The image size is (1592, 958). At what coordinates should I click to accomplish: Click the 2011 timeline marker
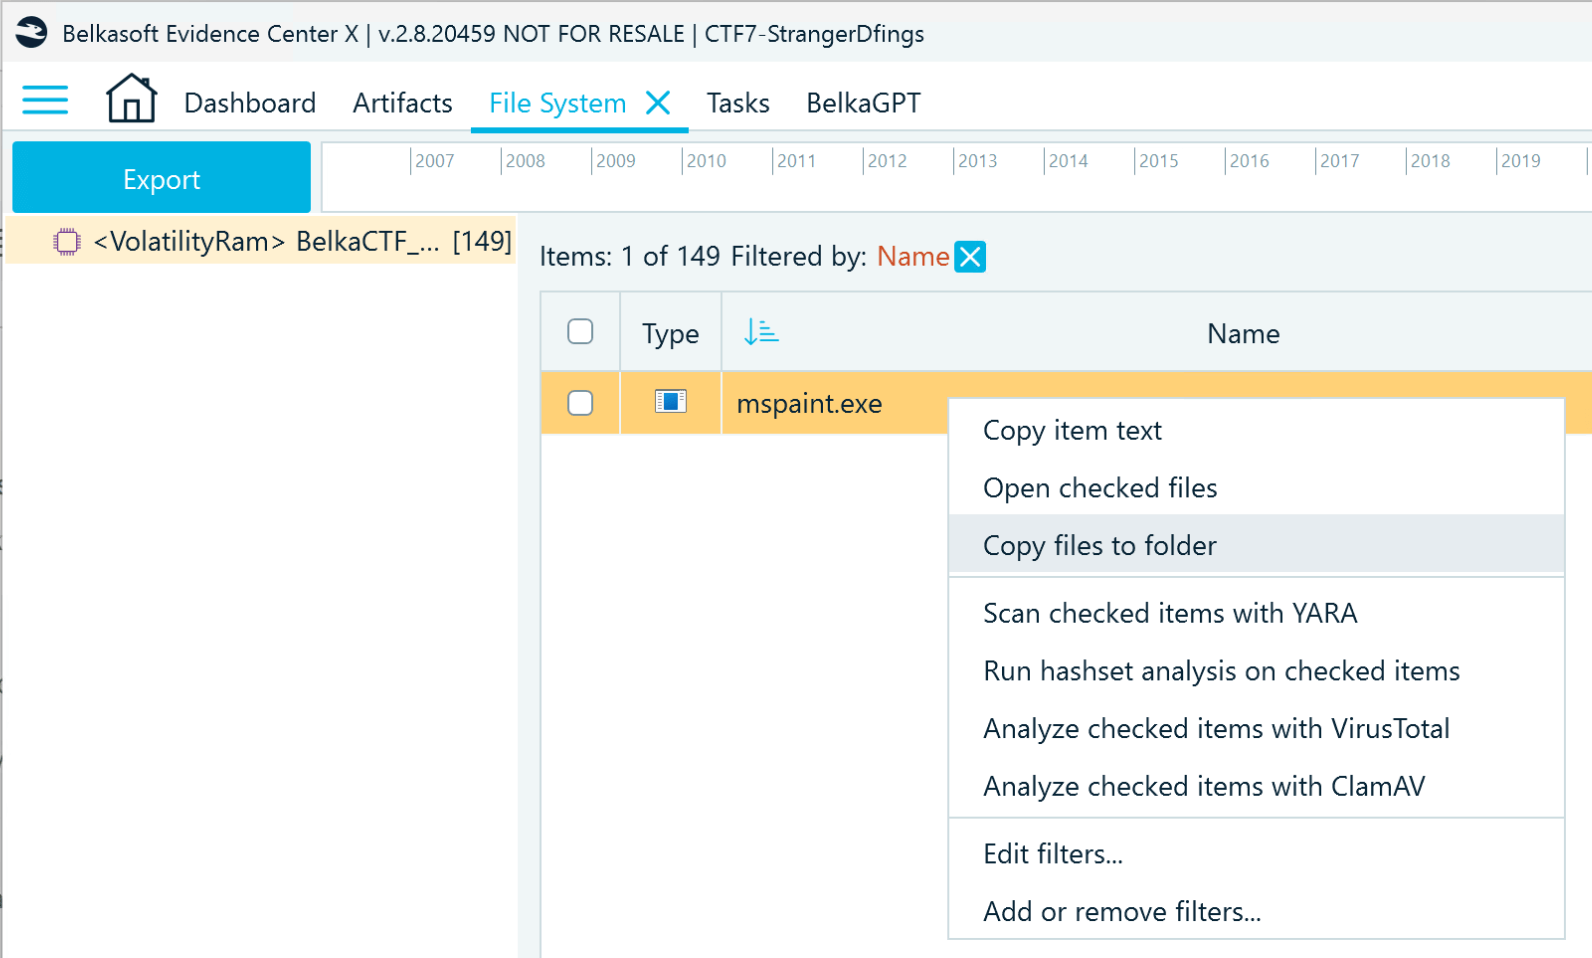click(797, 161)
